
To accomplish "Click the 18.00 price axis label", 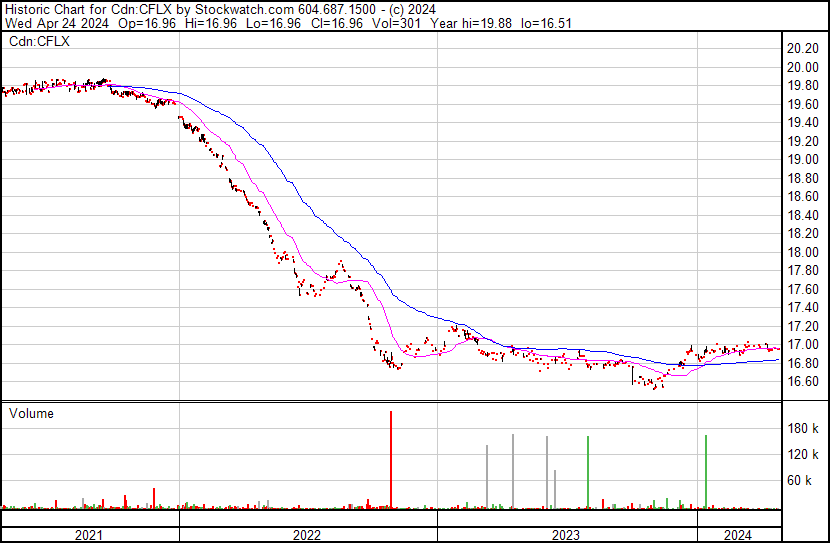I will point(803,252).
